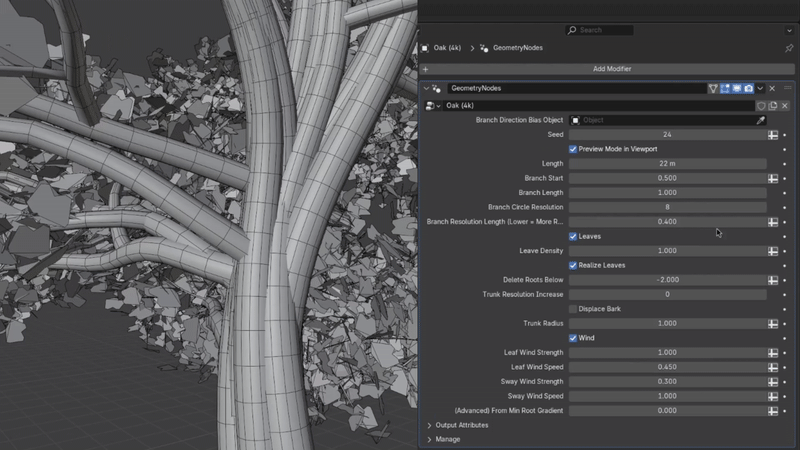Click the Add Modifier button

607,69
